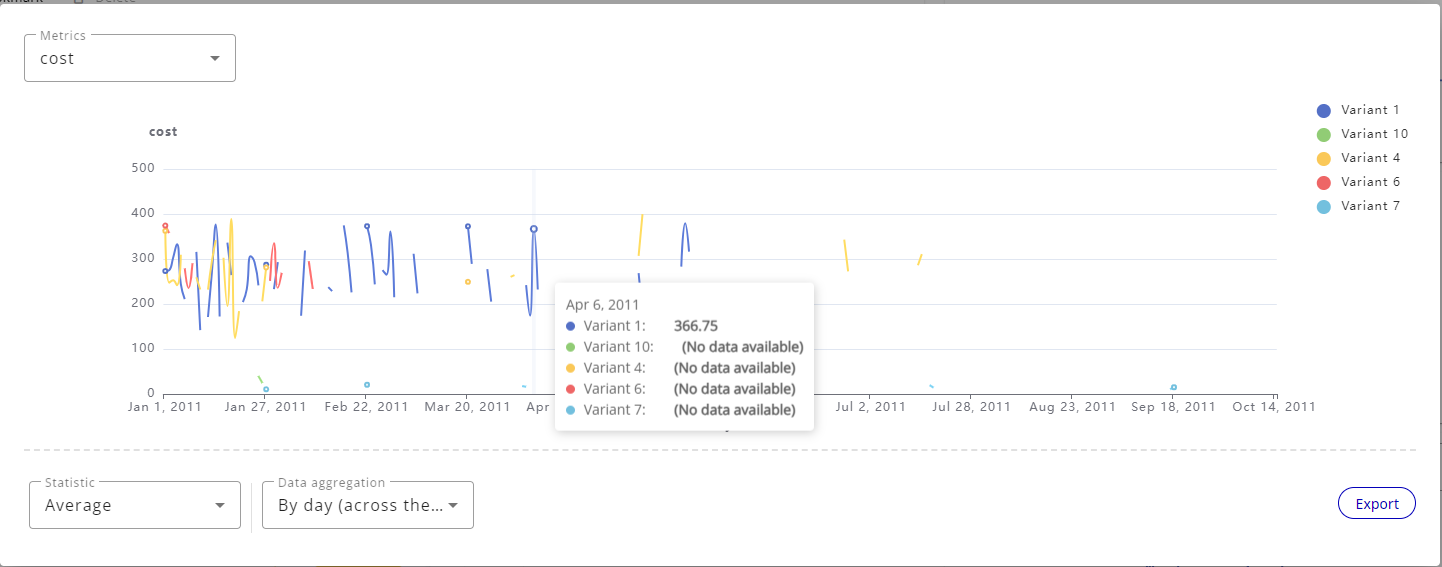Click the 'cost' y-axis title
The width and height of the screenshot is (1442, 567).
tap(163, 132)
